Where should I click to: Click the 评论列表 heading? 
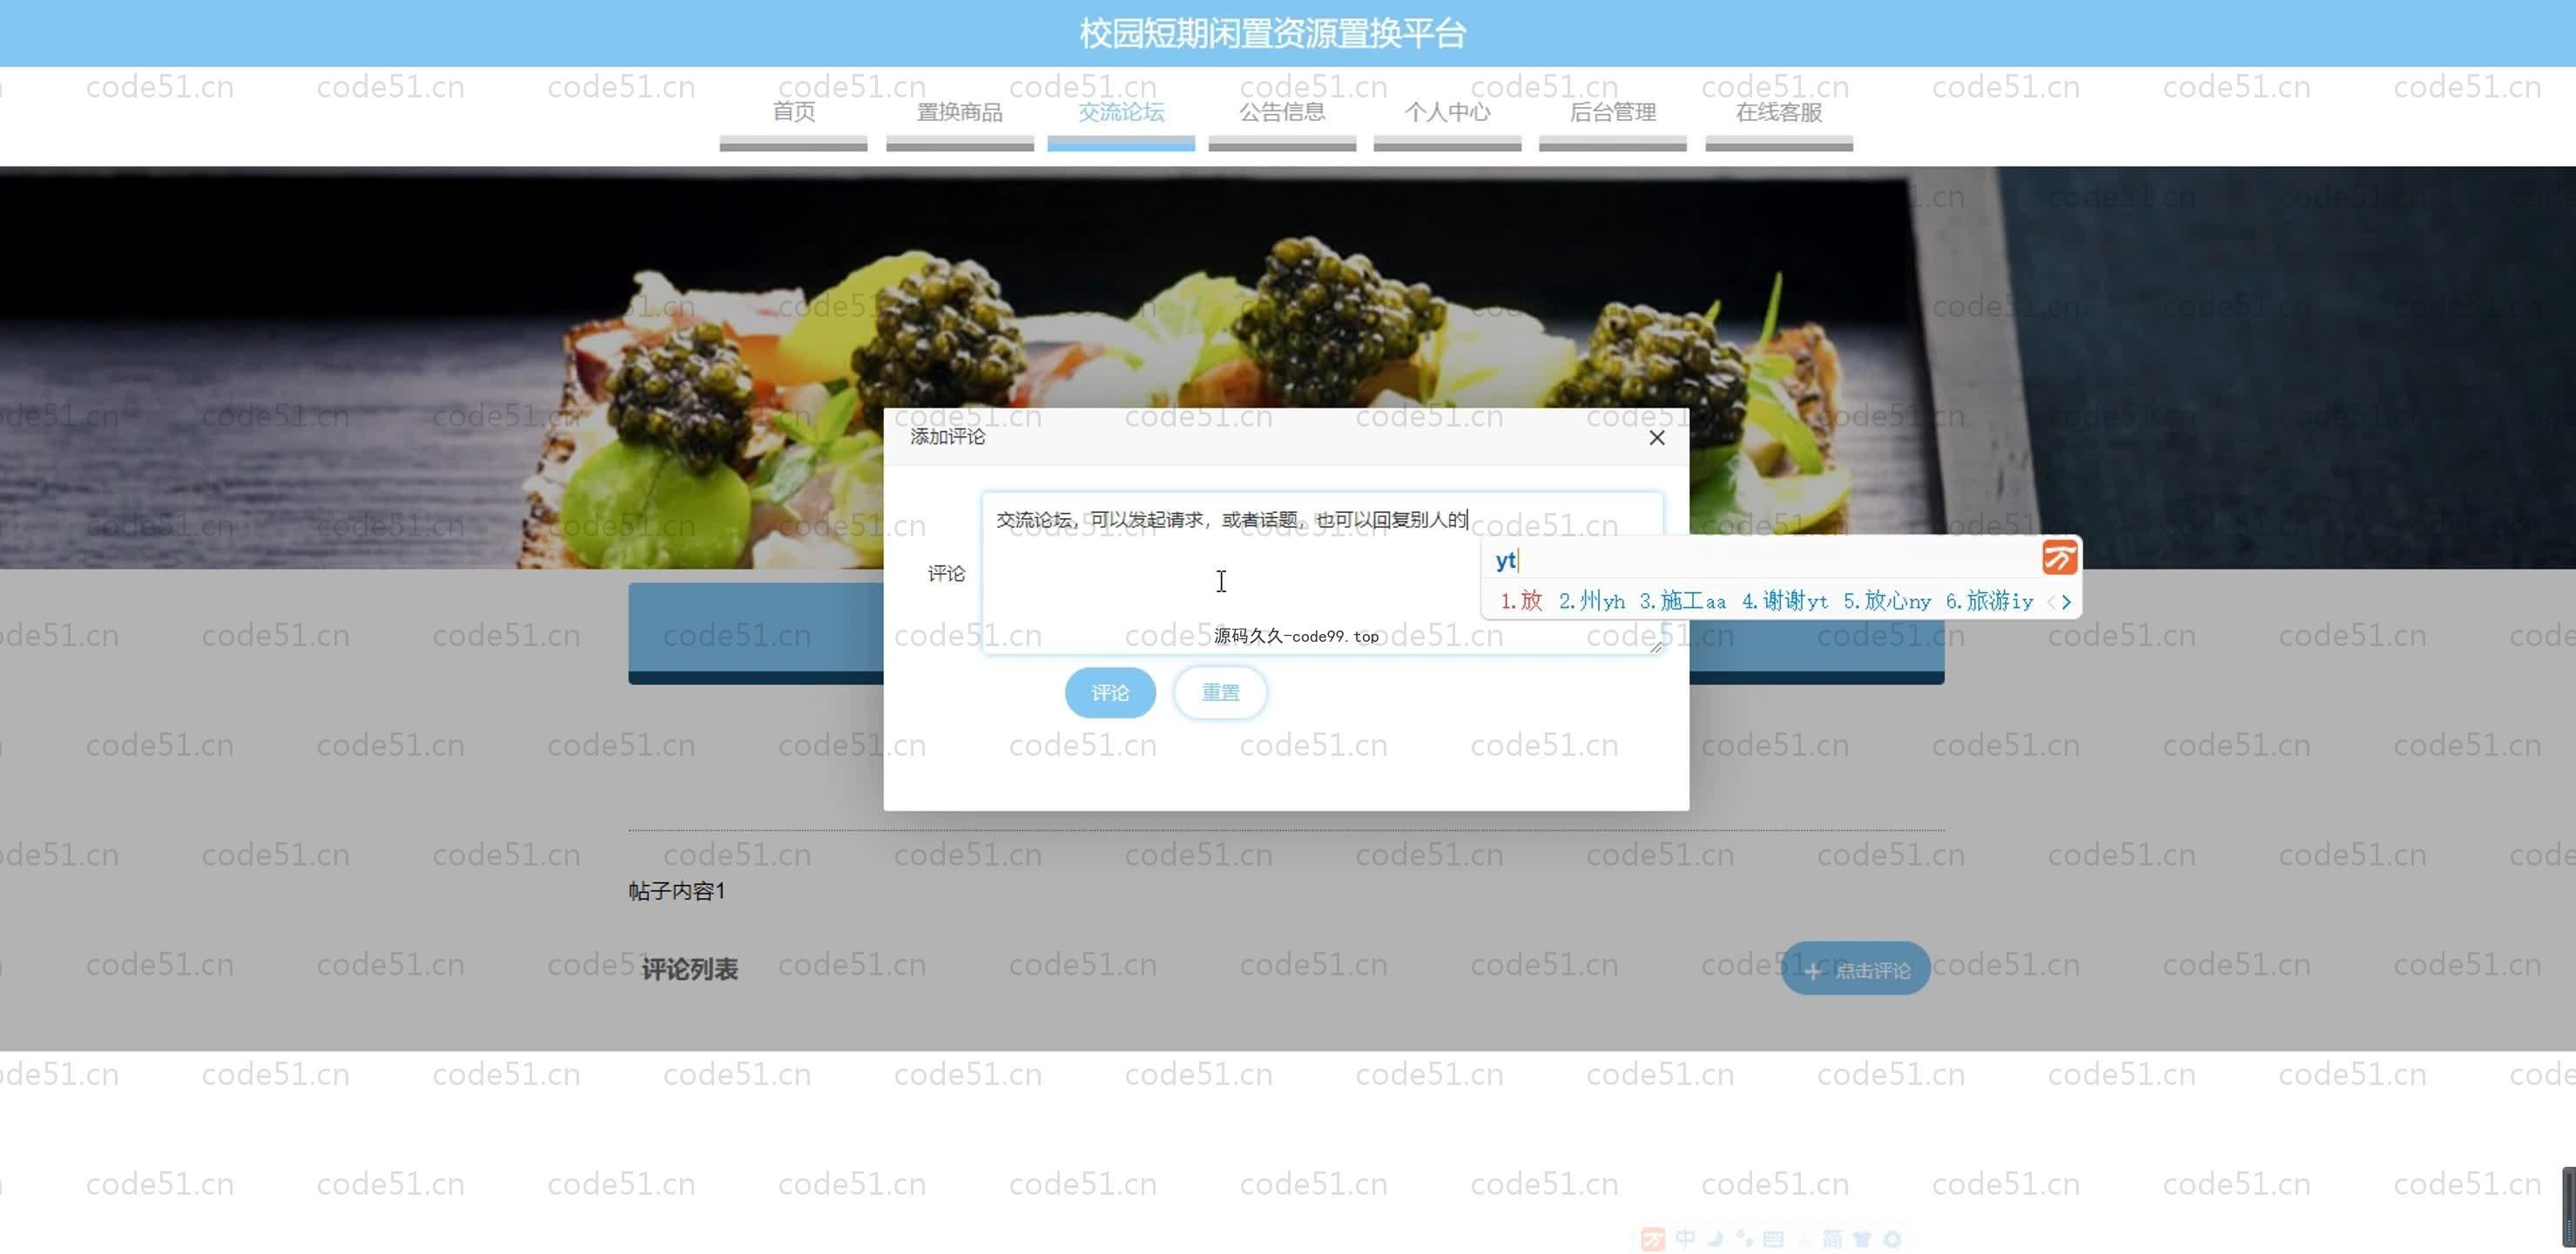pyautogui.click(x=689, y=969)
